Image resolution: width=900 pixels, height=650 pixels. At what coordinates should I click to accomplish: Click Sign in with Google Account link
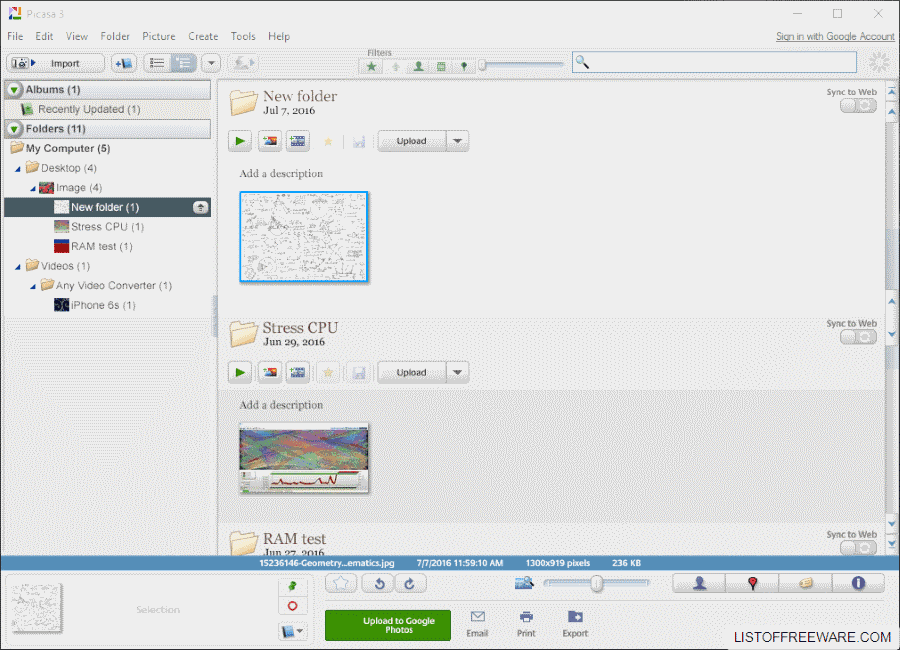[835, 36]
